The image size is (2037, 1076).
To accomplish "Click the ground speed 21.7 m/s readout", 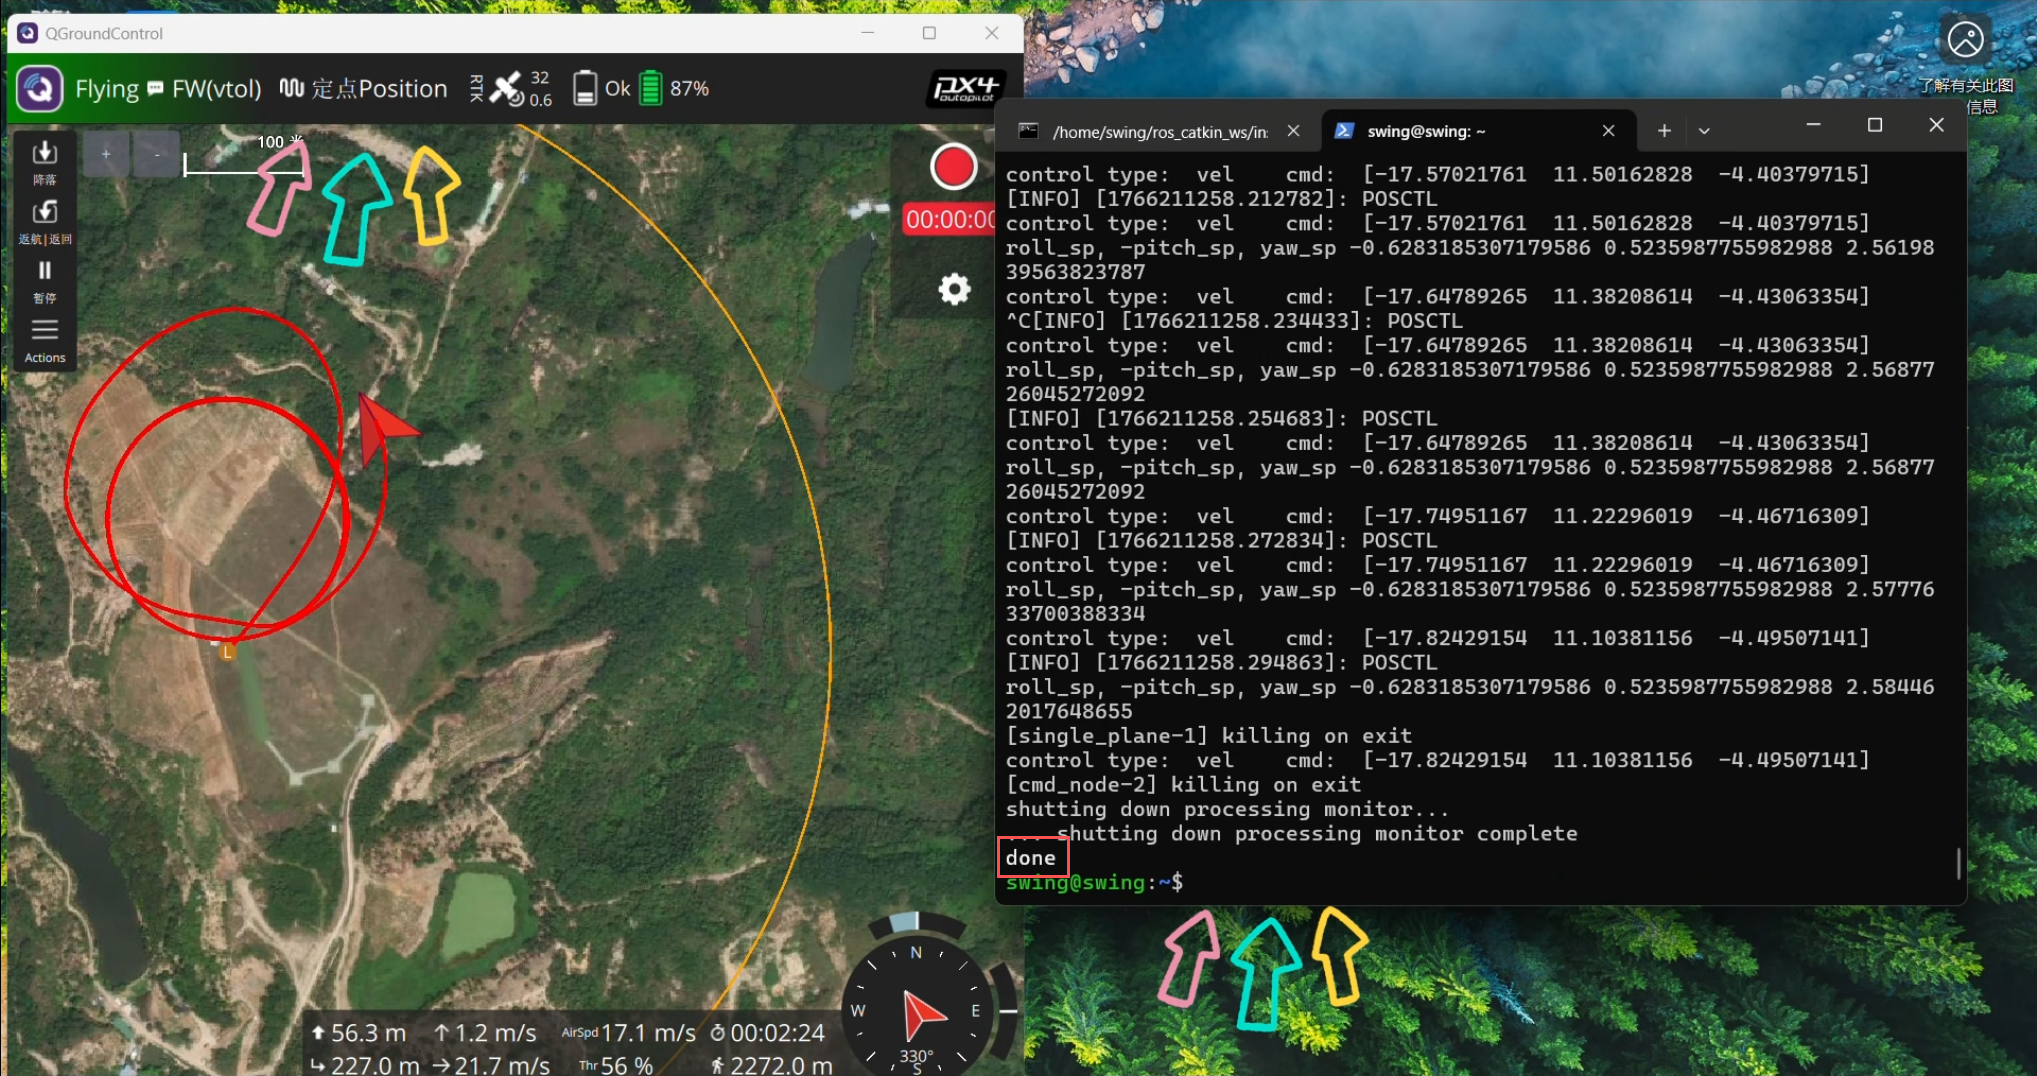I will point(491,1065).
